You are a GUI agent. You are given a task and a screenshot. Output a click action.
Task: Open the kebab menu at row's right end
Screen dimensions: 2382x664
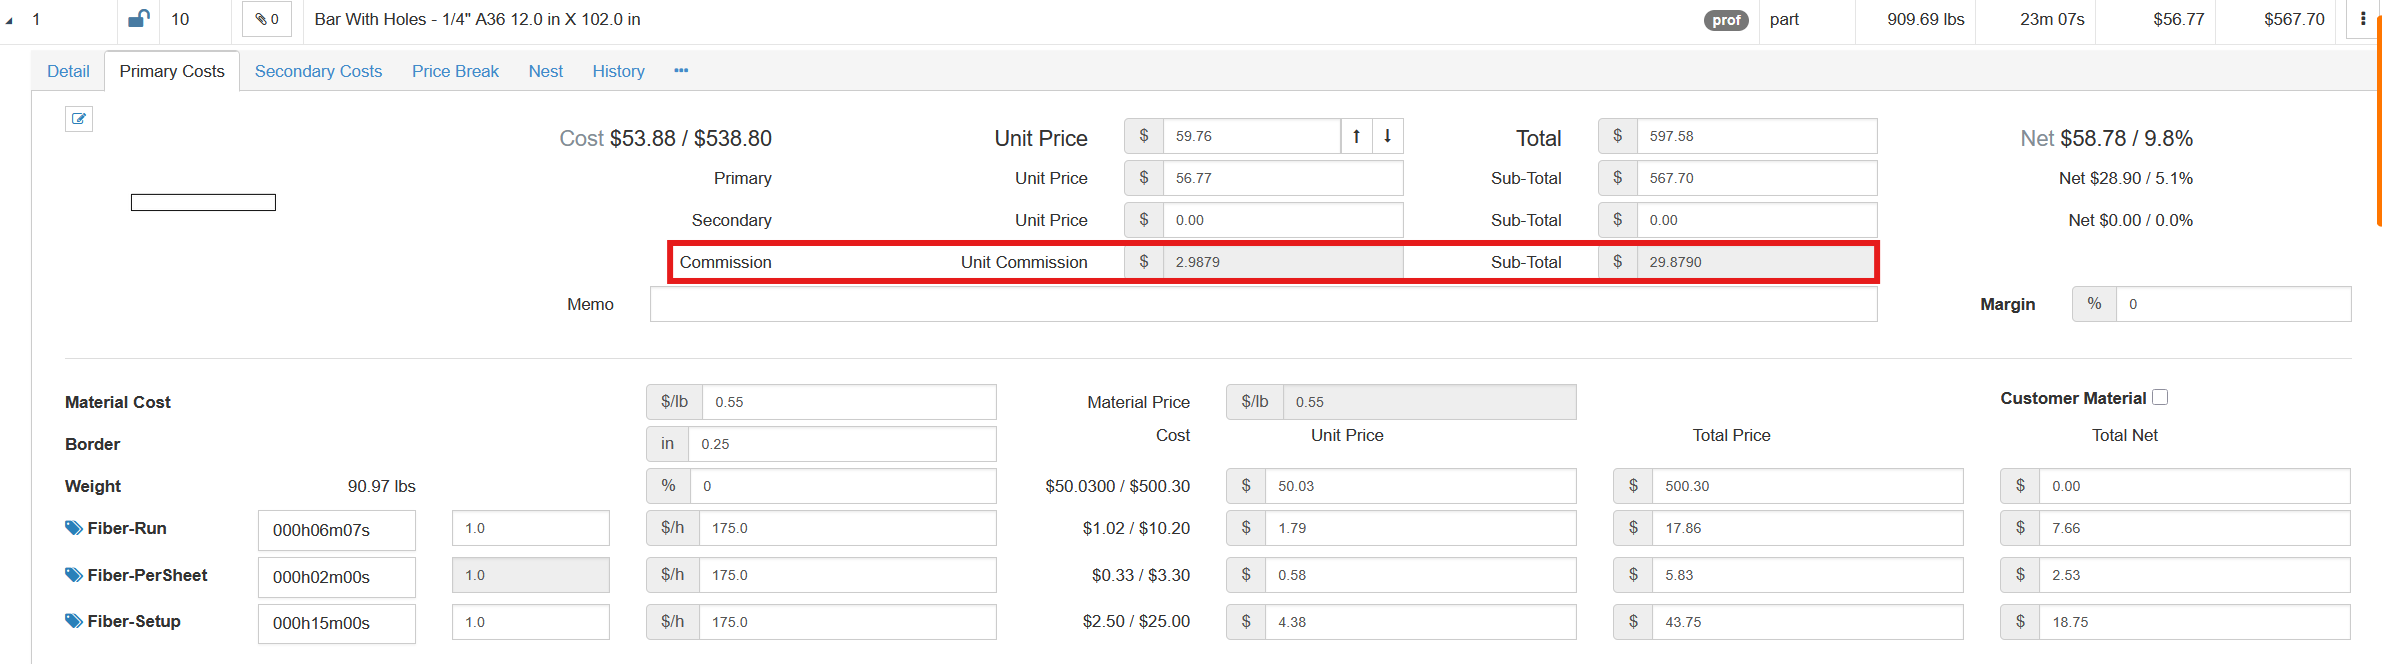tap(2362, 19)
